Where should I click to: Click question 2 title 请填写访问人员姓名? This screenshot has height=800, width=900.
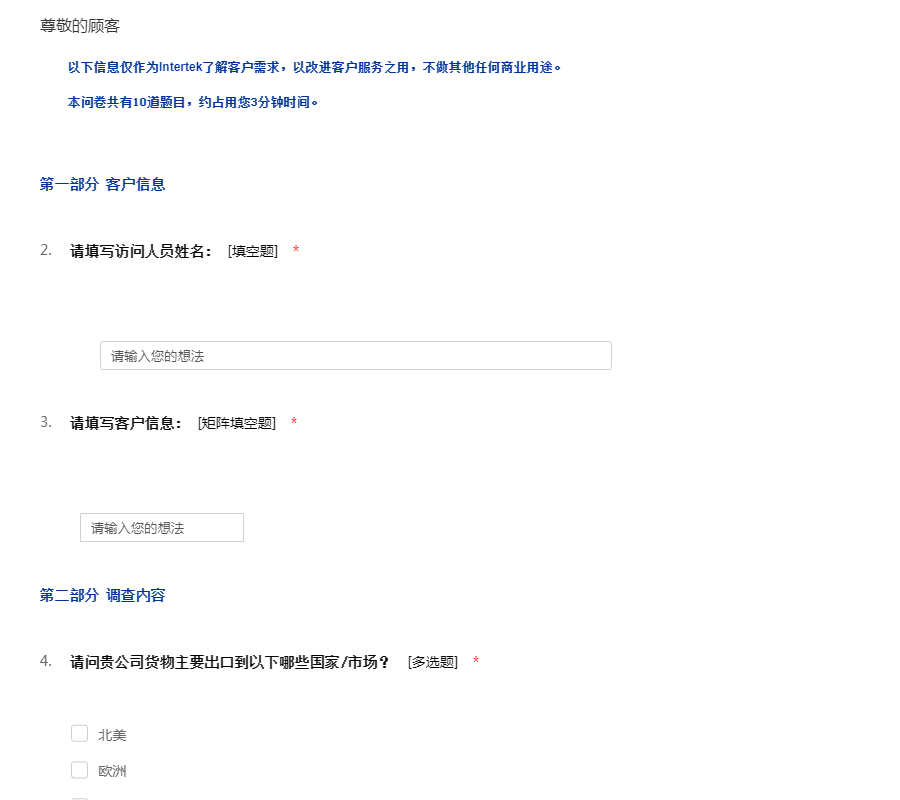pos(141,251)
